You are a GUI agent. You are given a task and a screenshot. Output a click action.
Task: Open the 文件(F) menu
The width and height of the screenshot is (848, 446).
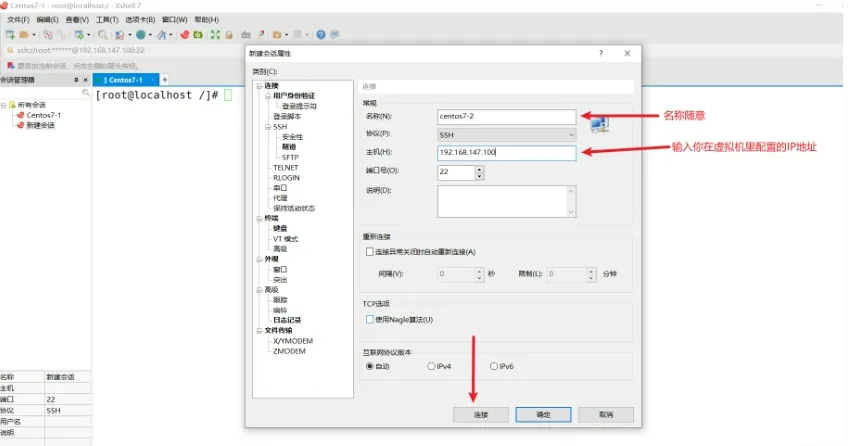click(x=18, y=19)
